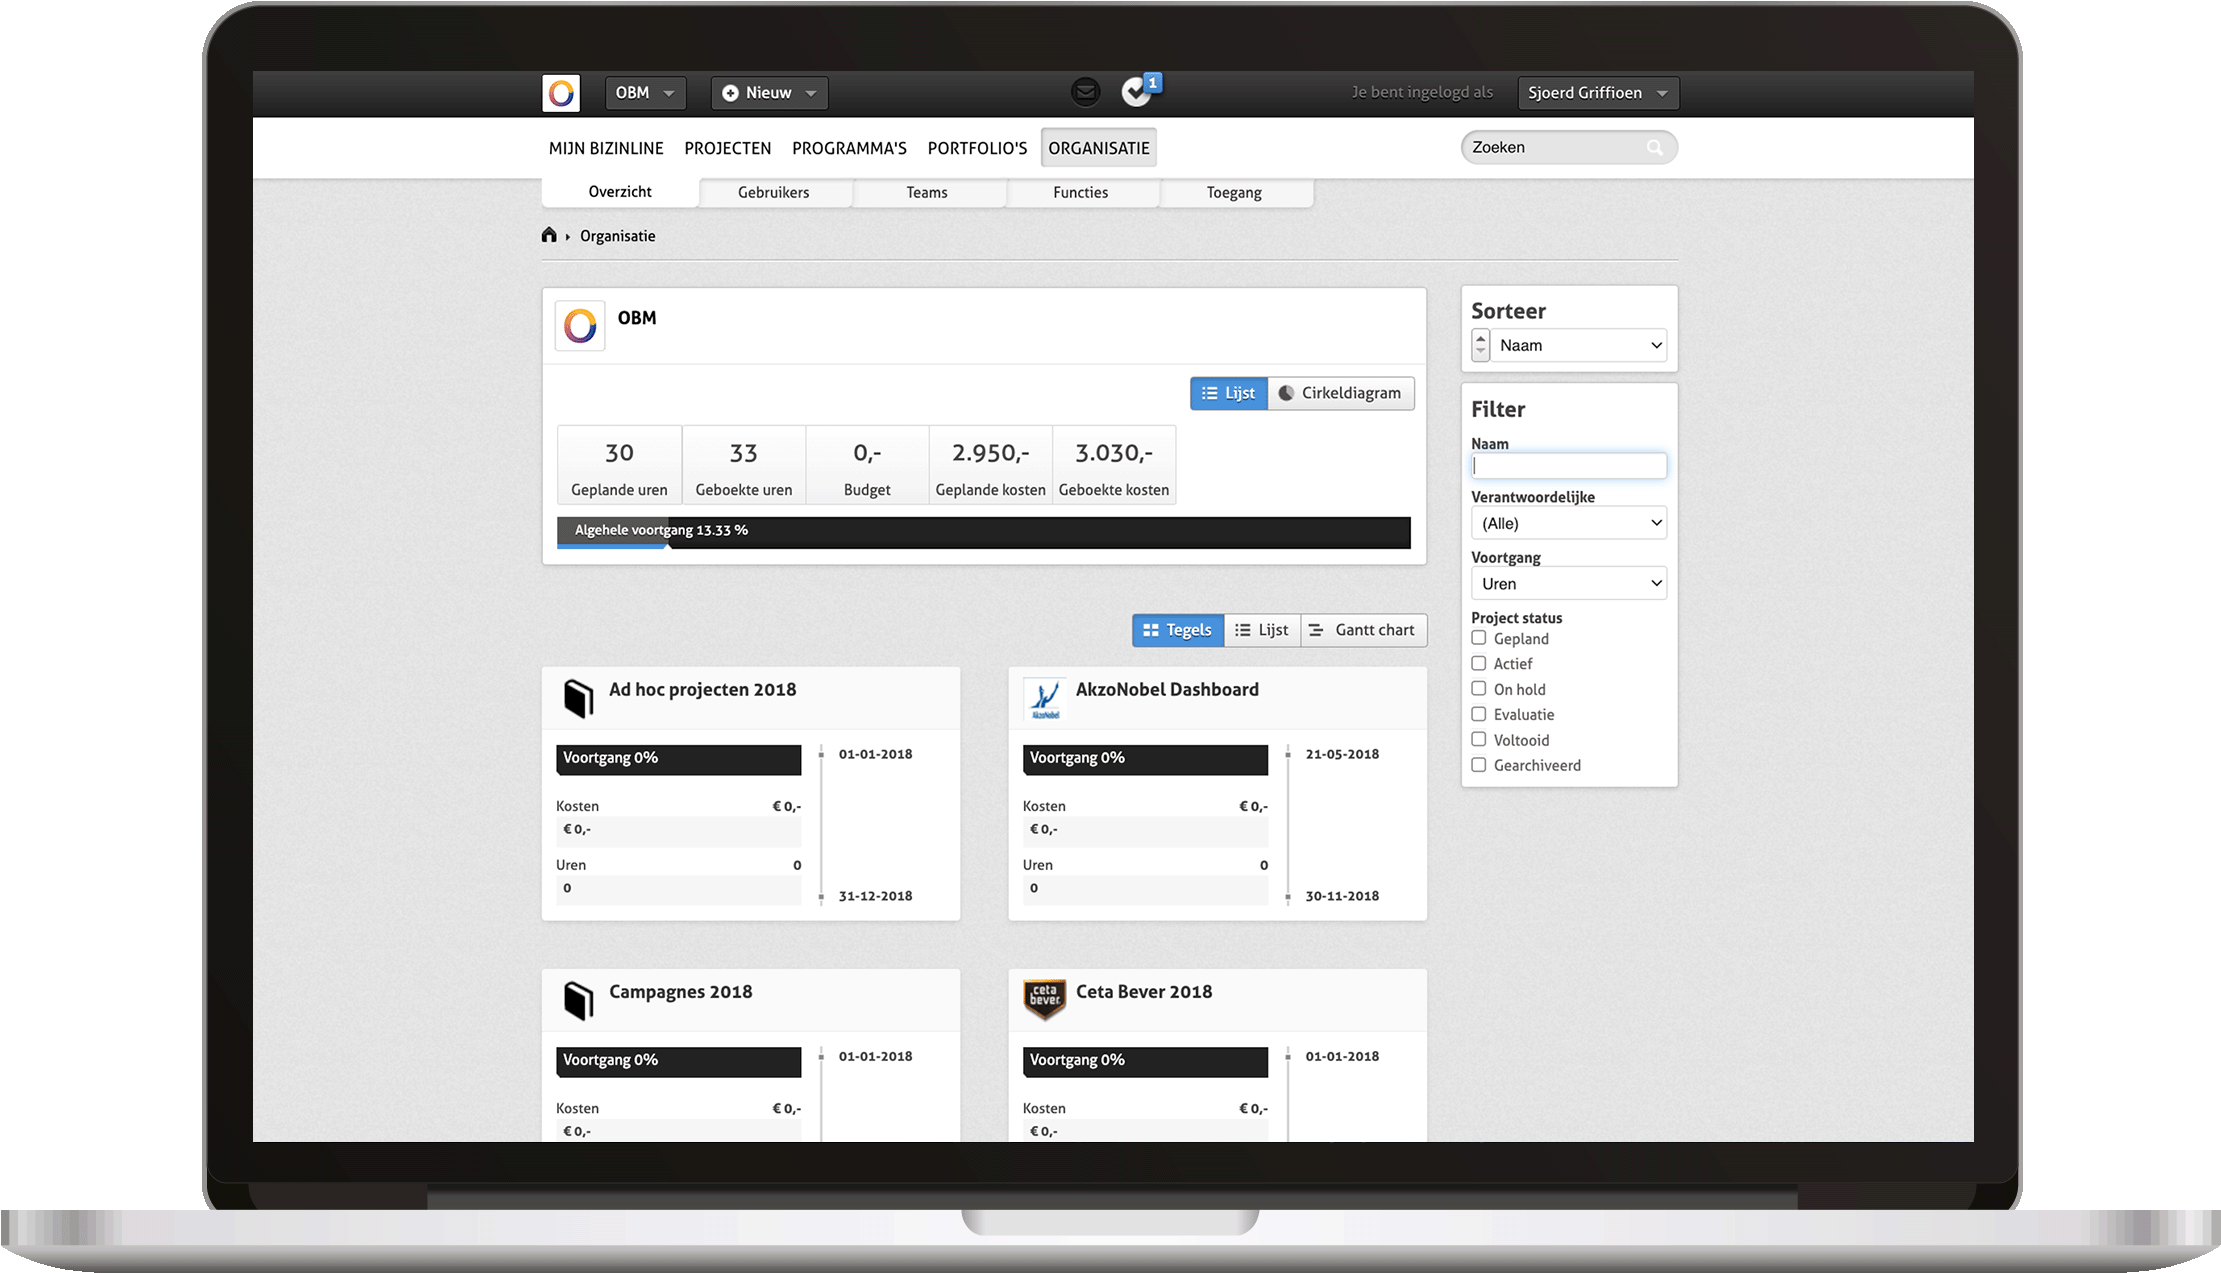Switch to the Toegang tab
This screenshot has height=1273, width=2221.
[x=1234, y=193]
